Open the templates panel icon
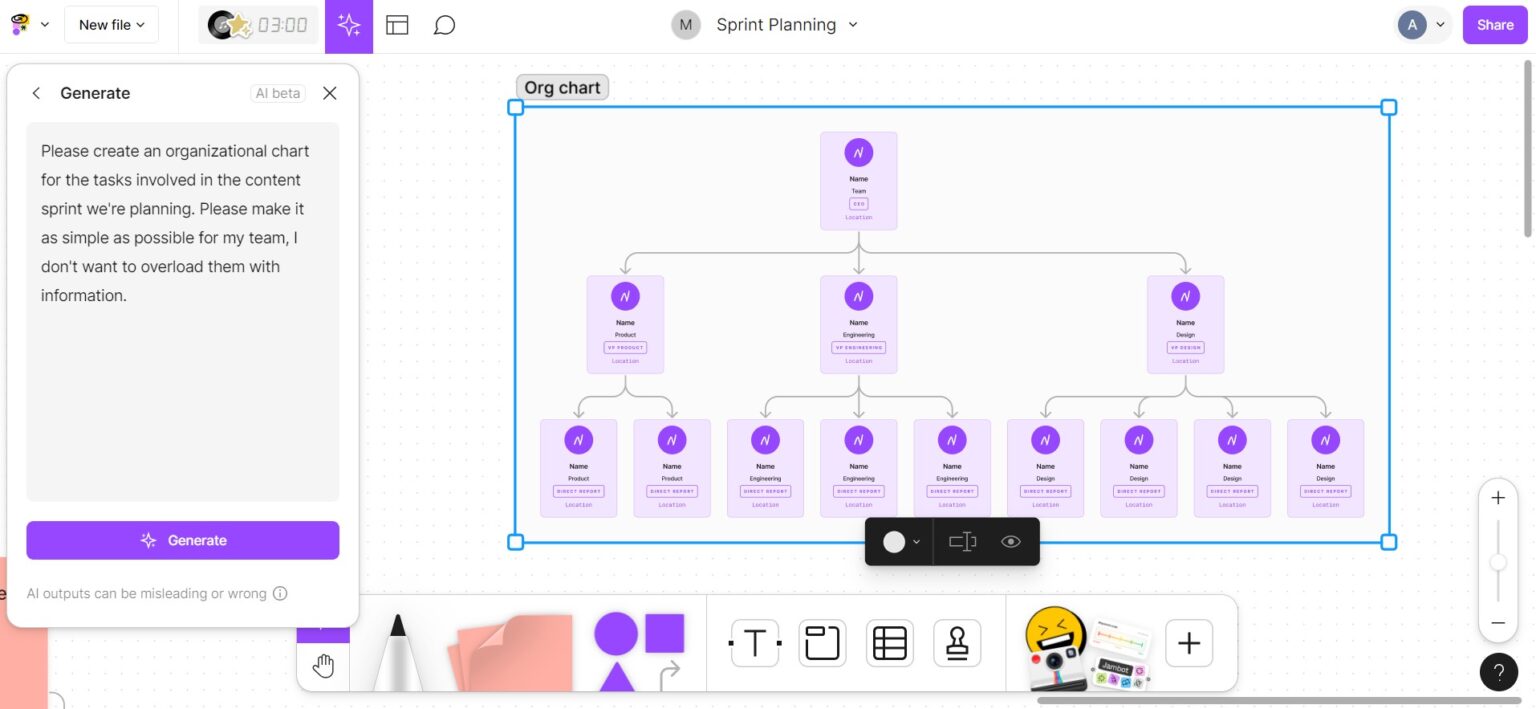This screenshot has height=709, width=1536. pyautogui.click(x=397, y=24)
